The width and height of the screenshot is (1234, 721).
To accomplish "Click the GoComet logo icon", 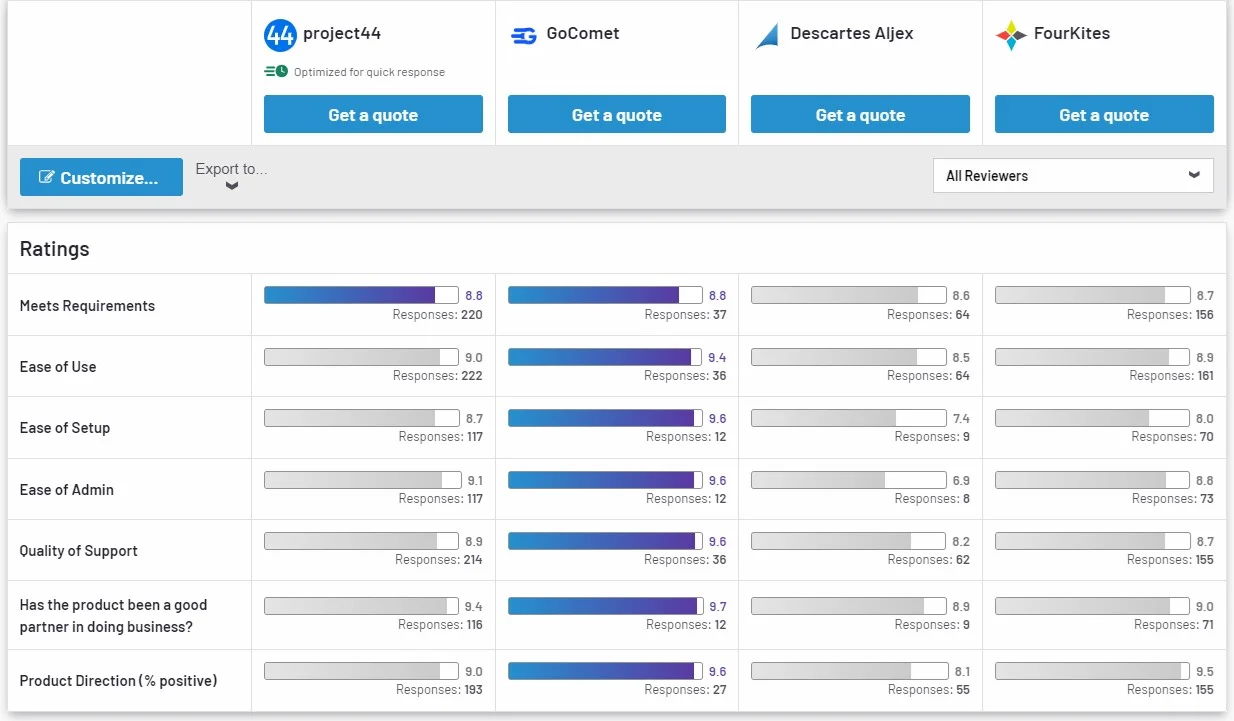I will (523, 35).
